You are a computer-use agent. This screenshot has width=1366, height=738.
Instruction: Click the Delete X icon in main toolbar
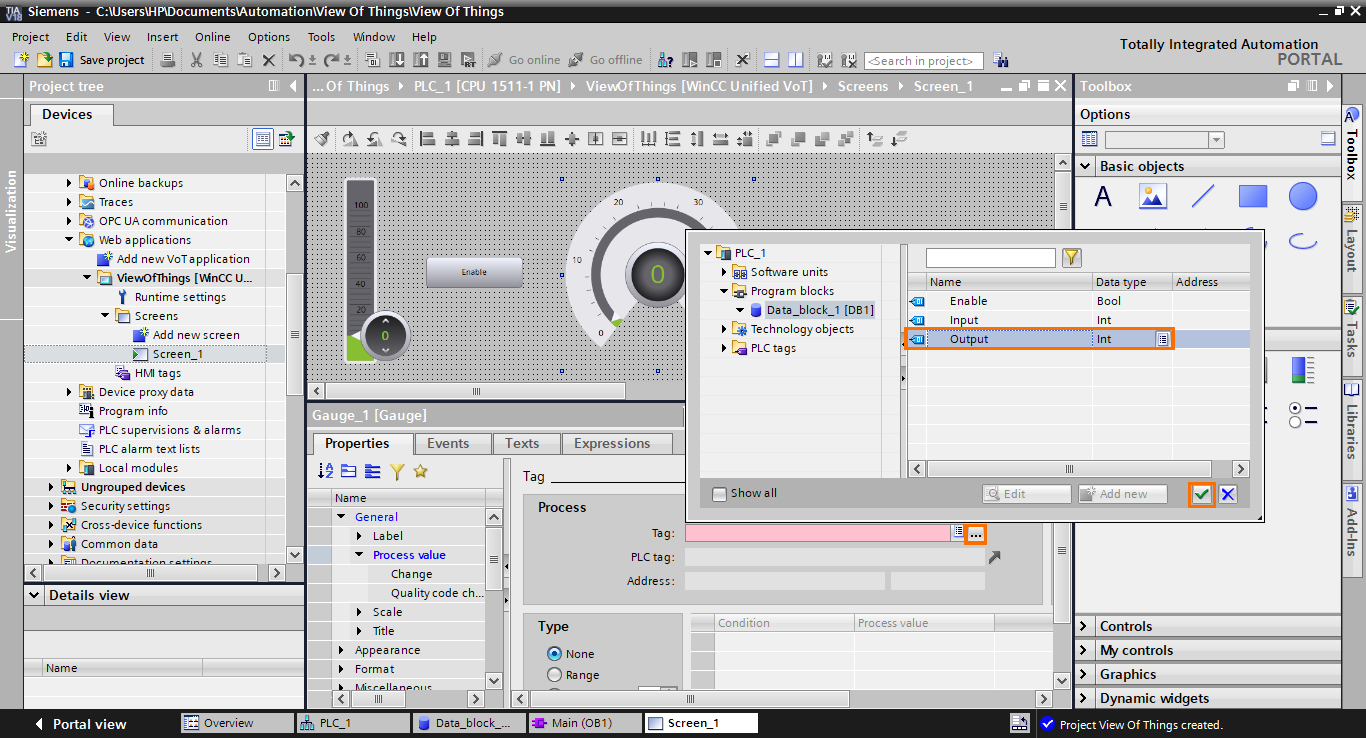(268, 60)
